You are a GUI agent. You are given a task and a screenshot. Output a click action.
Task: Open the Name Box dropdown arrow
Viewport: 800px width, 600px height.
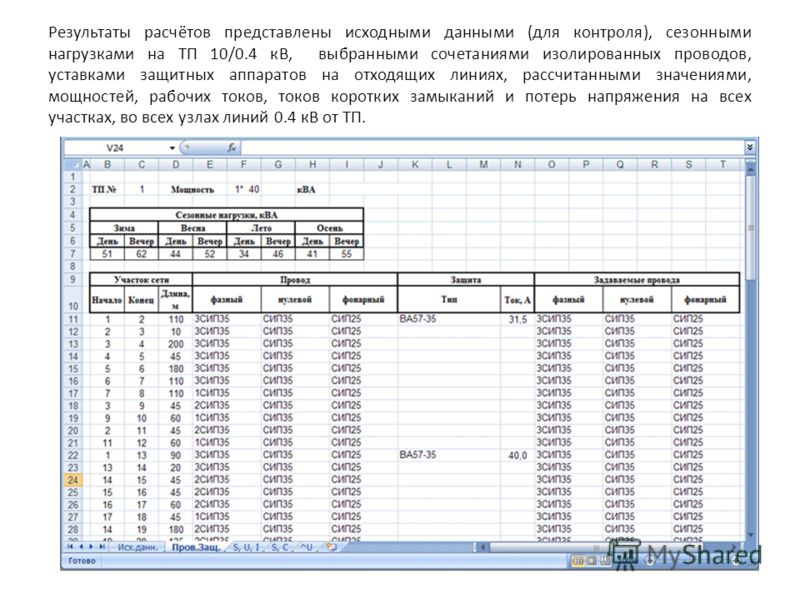coord(172,148)
